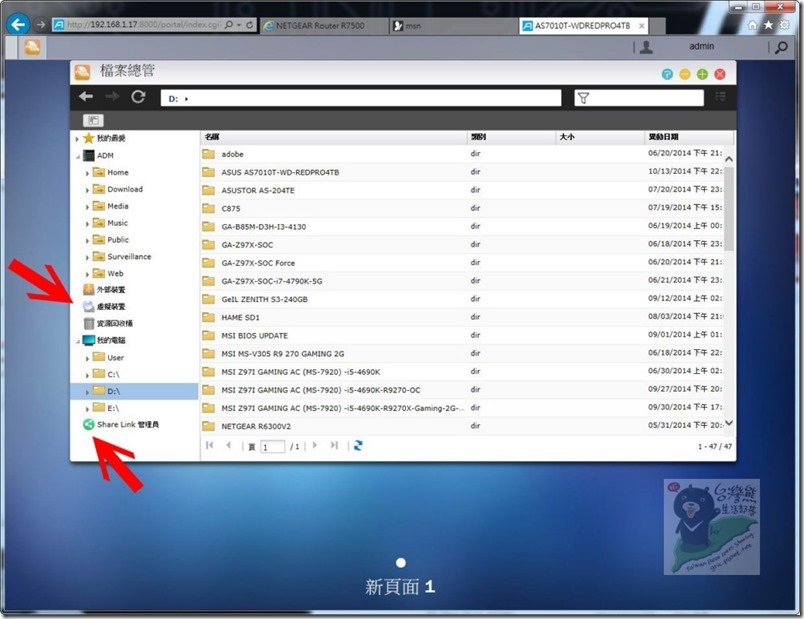804x619 pixels.
Task: Click the desktop page indicator dot
Action: pos(401,563)
